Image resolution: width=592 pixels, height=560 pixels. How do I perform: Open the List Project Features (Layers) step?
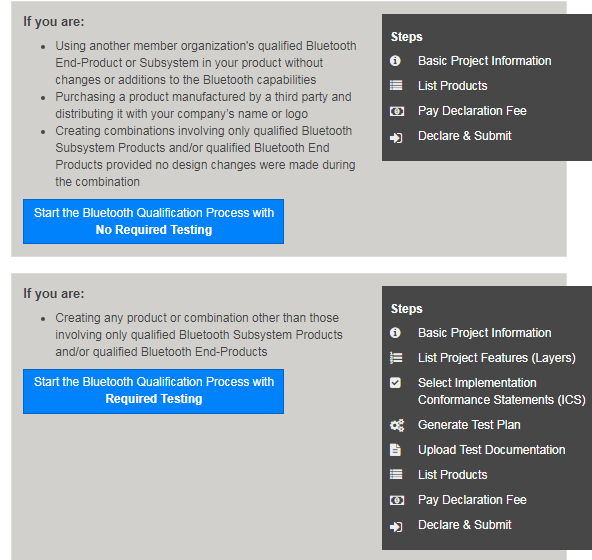[496, 358]
